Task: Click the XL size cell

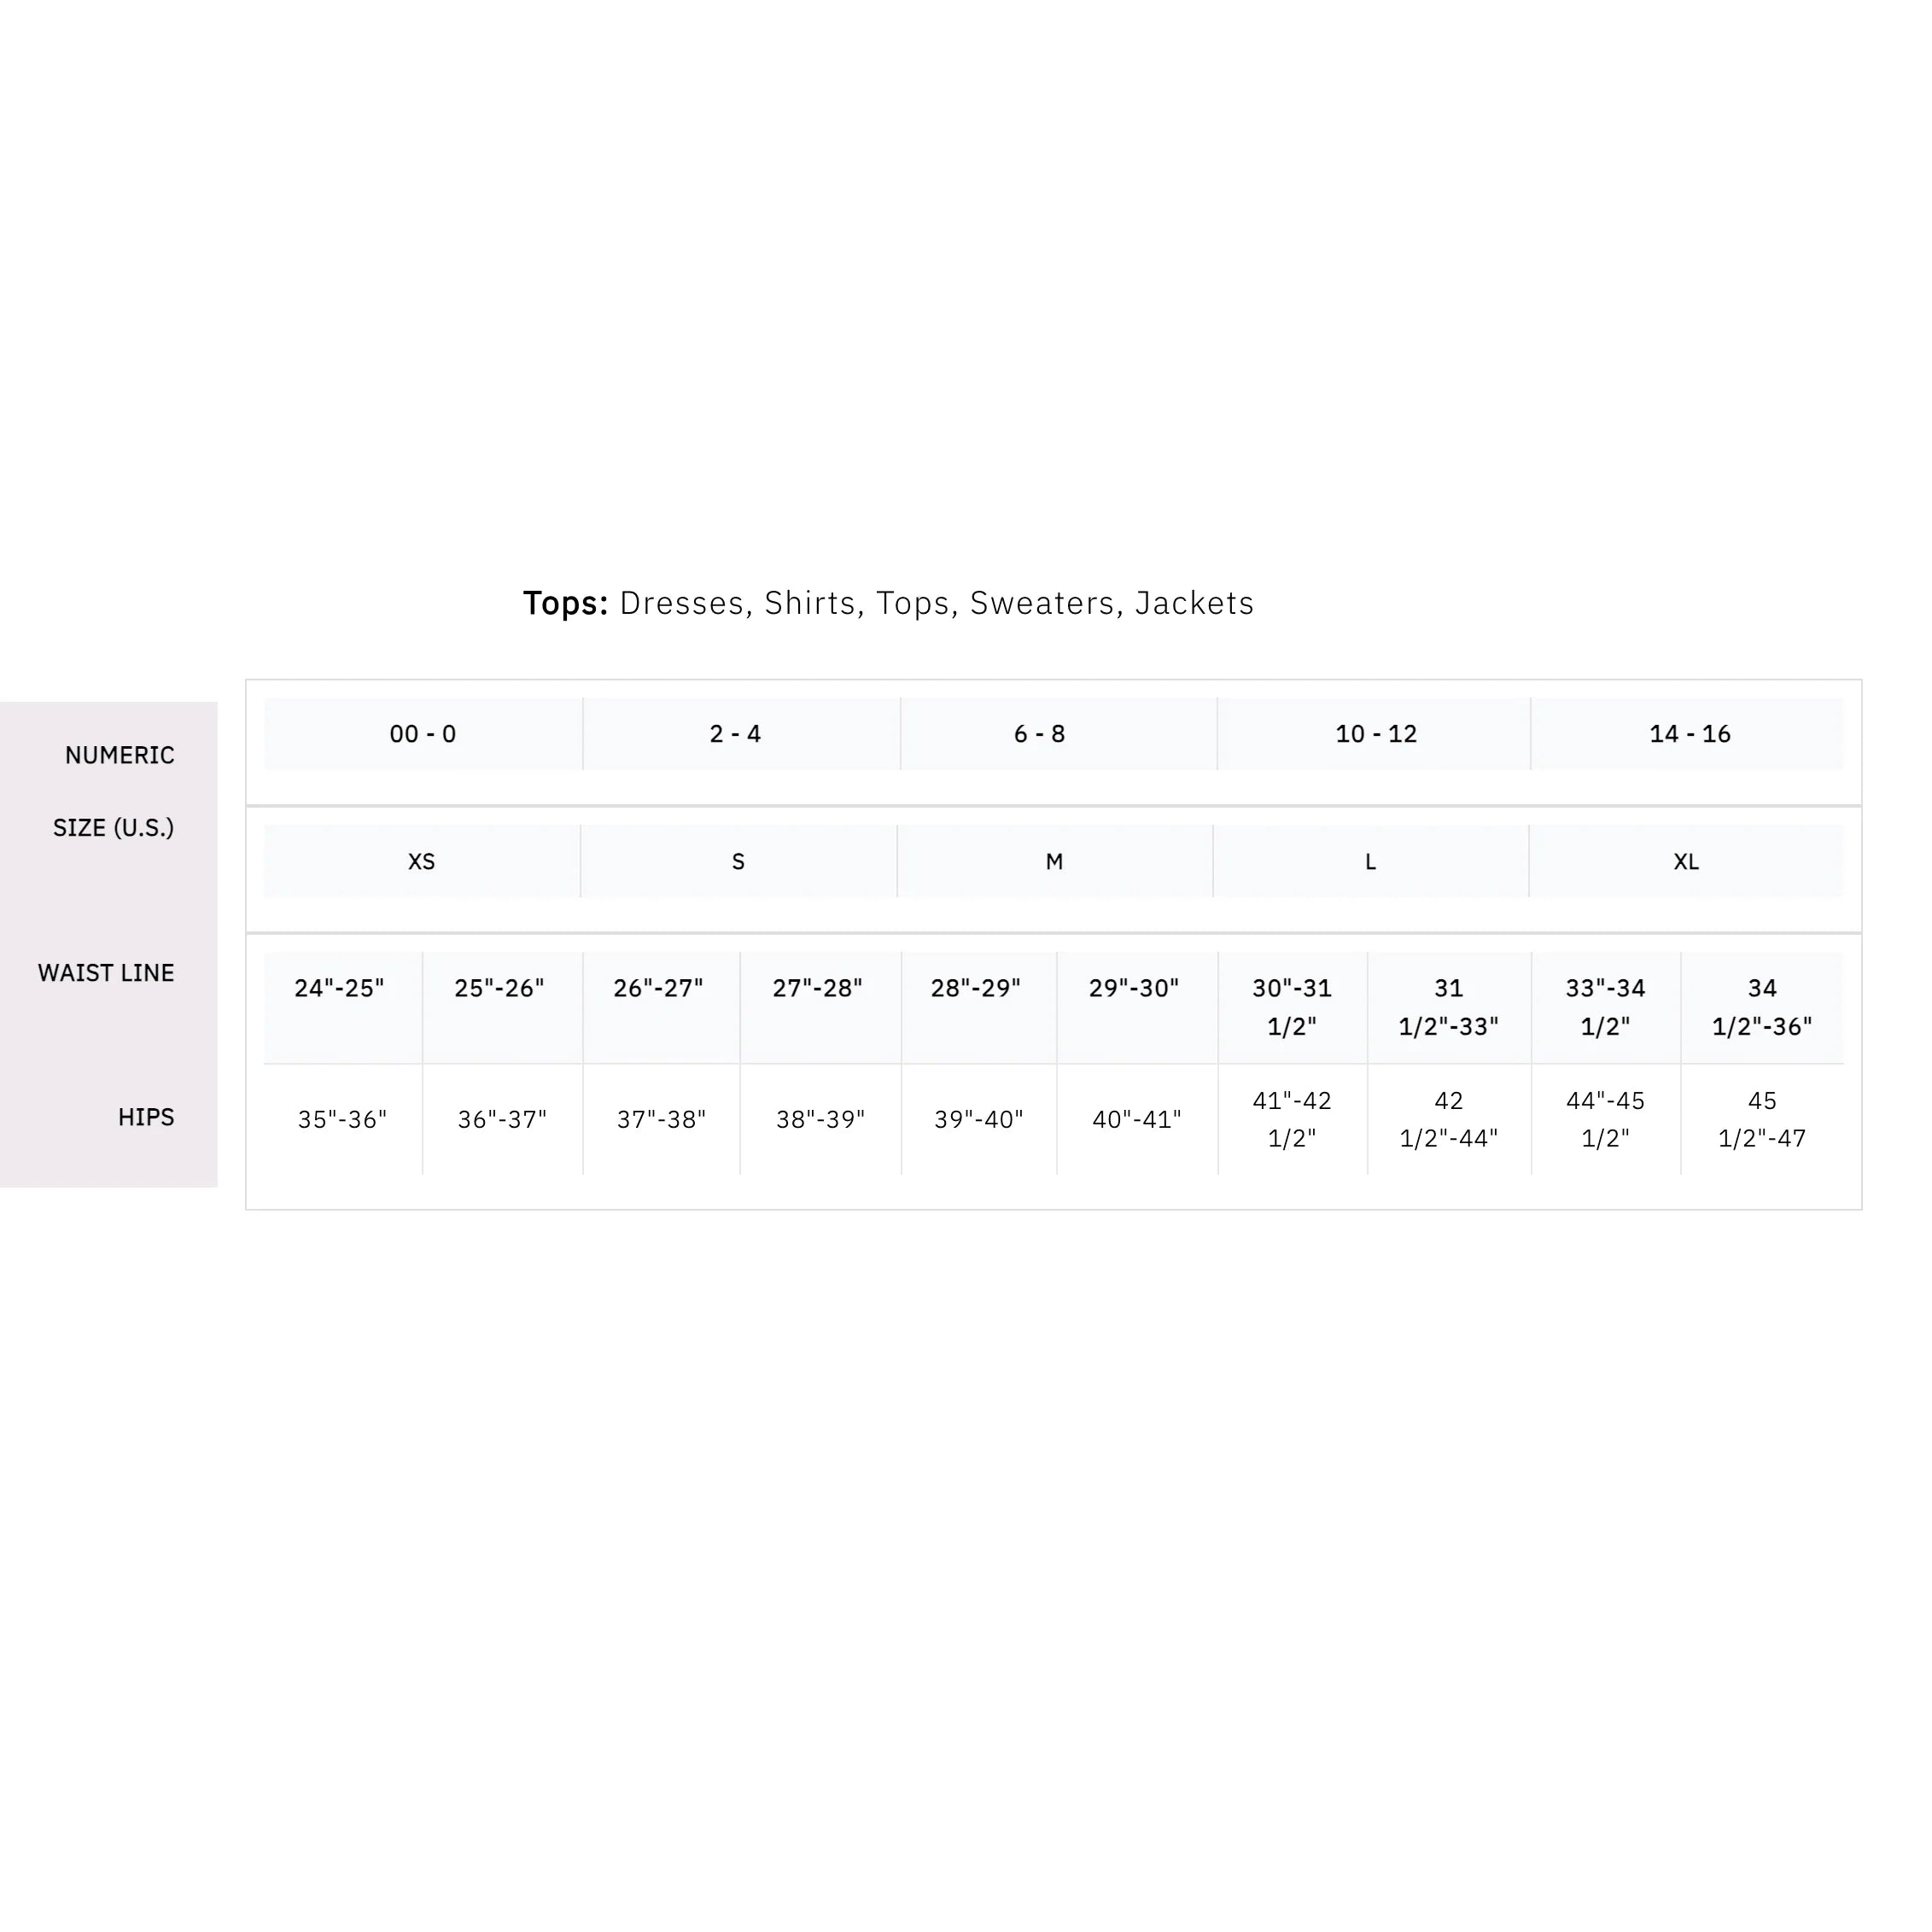Action: coord(1686,861)
